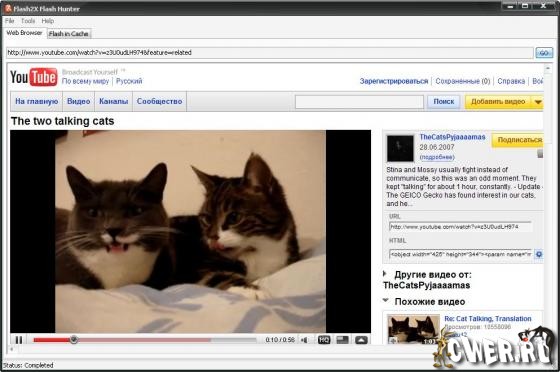Pause the video playback

click(19, 340)
